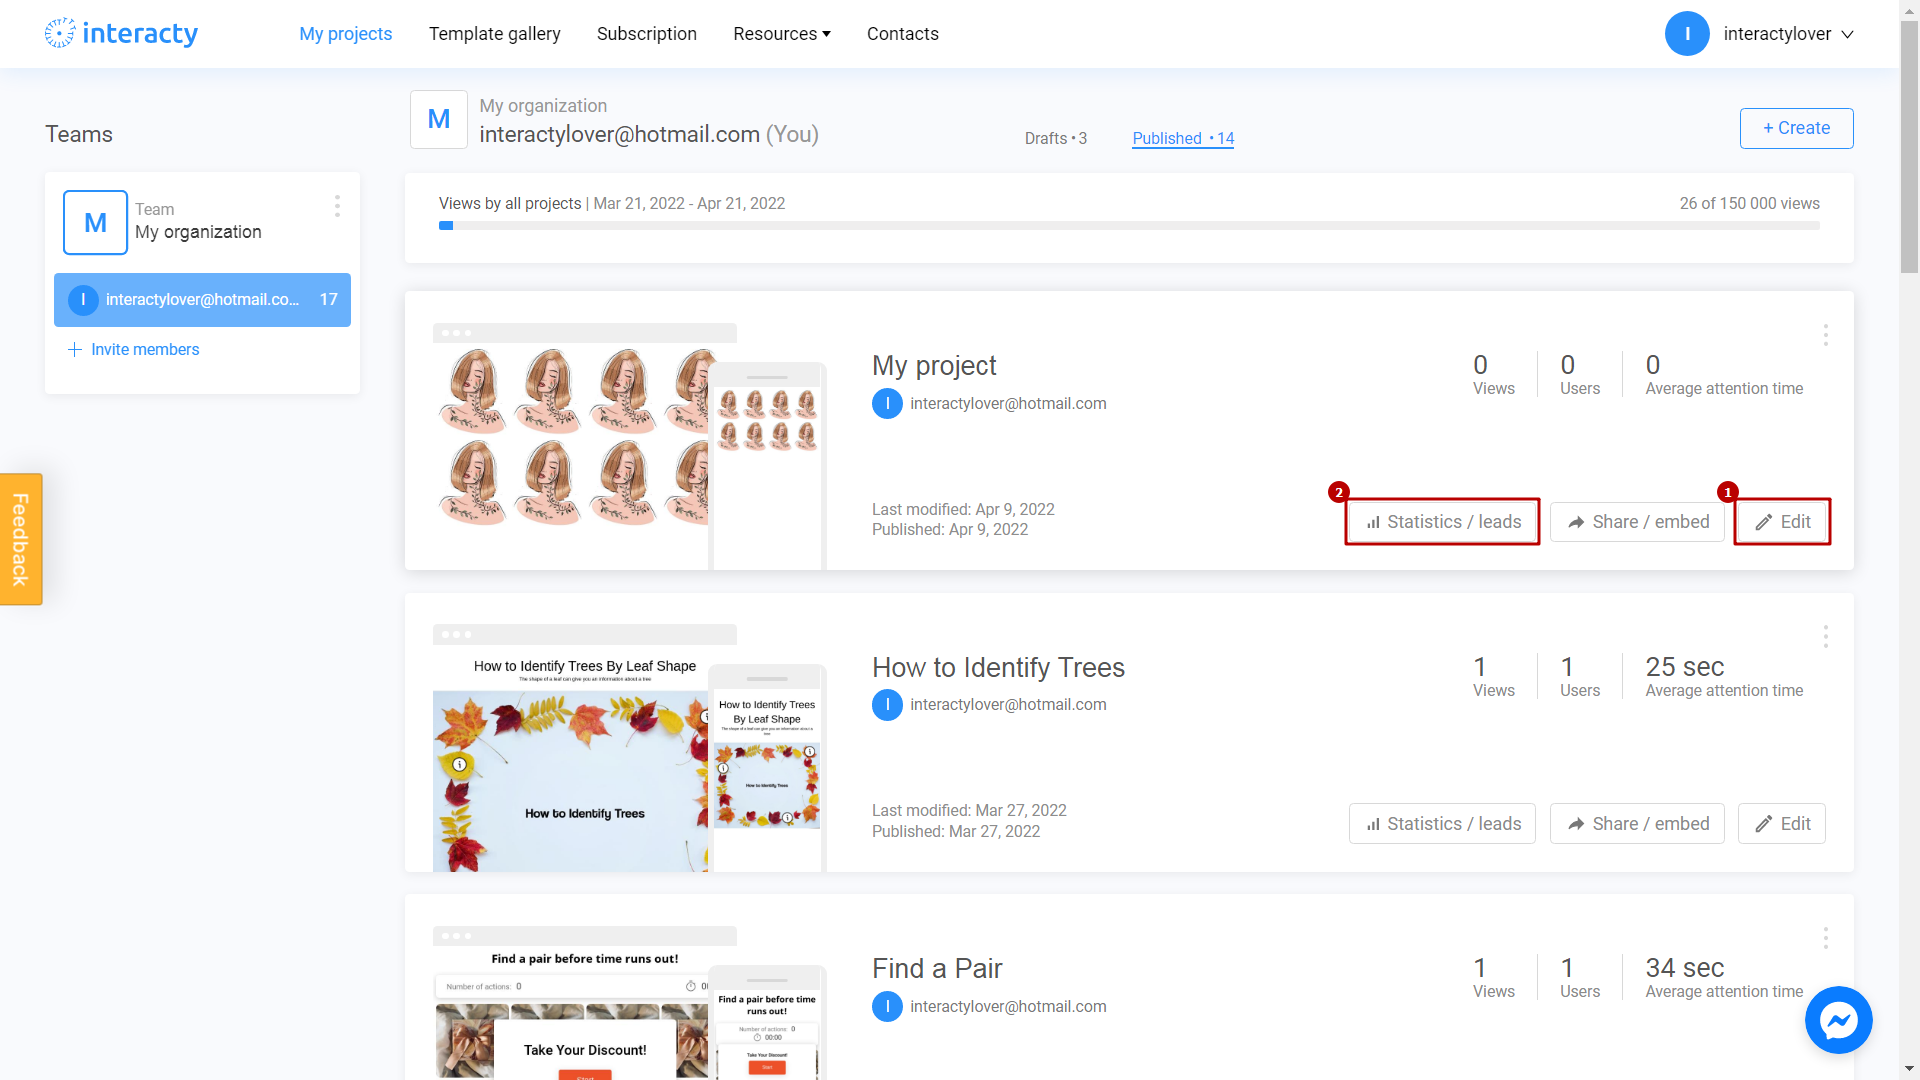Open My project mobile preview thumbnail

point(767,466)
